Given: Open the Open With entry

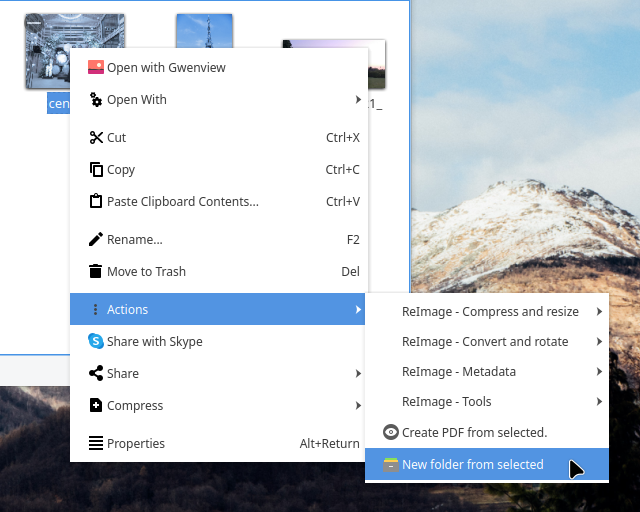Looking at the screenshot, I should pos(219,100).
